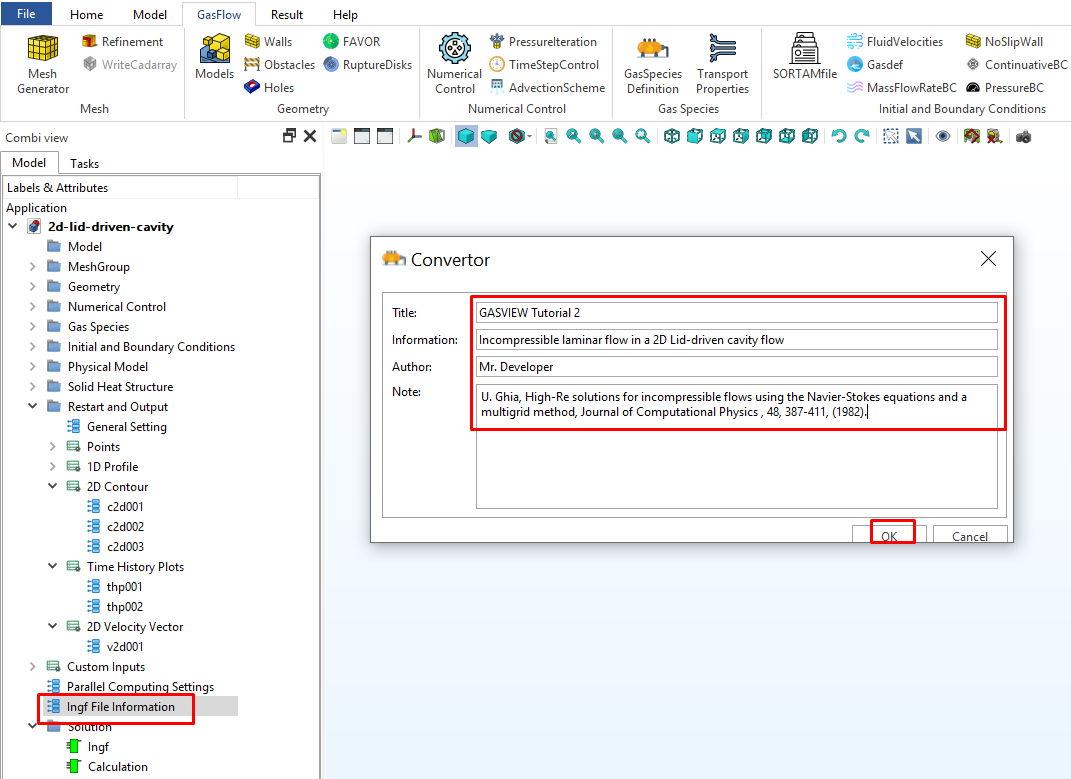The width and height of the screenshot is (1071, 779).
Task: Click the rotate counterclockwise arrow icon
Action: point(839,136)
